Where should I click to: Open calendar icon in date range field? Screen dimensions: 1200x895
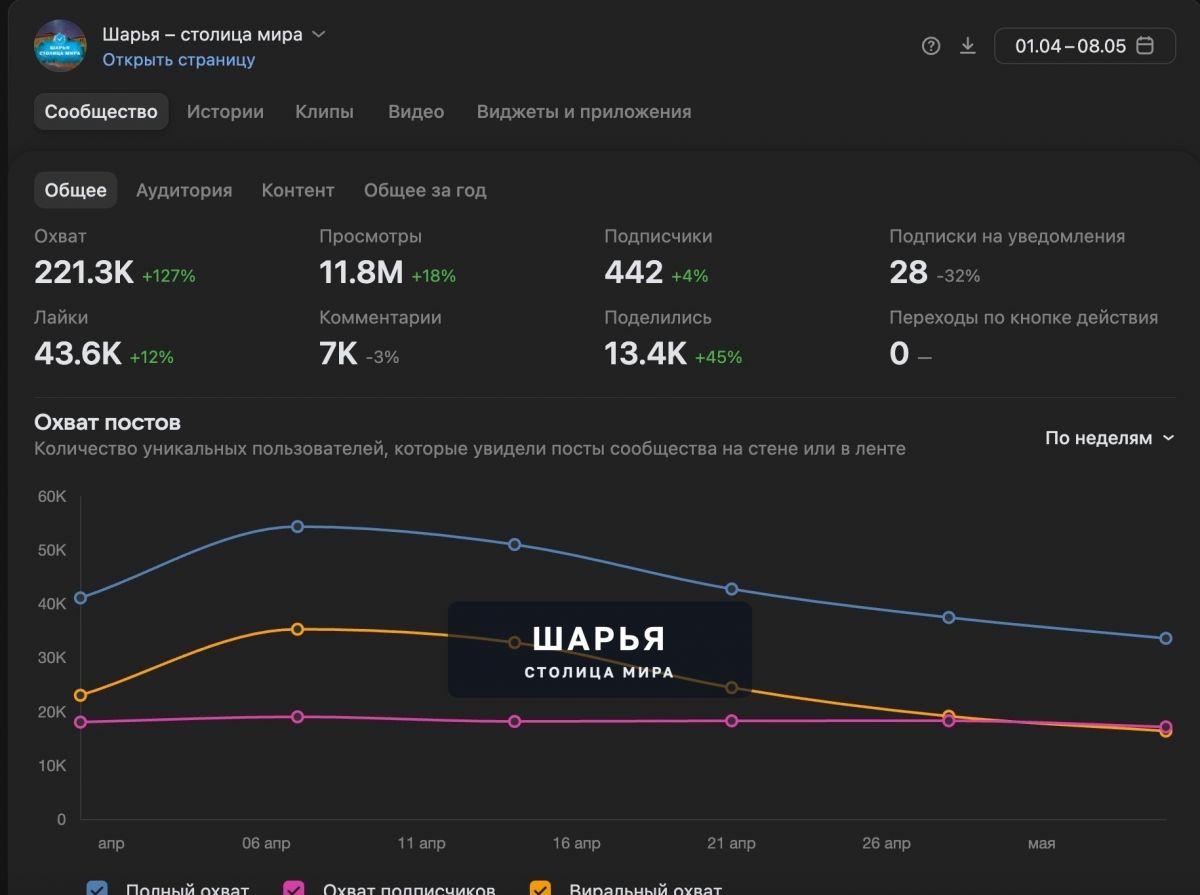[x=1146, y=46]
